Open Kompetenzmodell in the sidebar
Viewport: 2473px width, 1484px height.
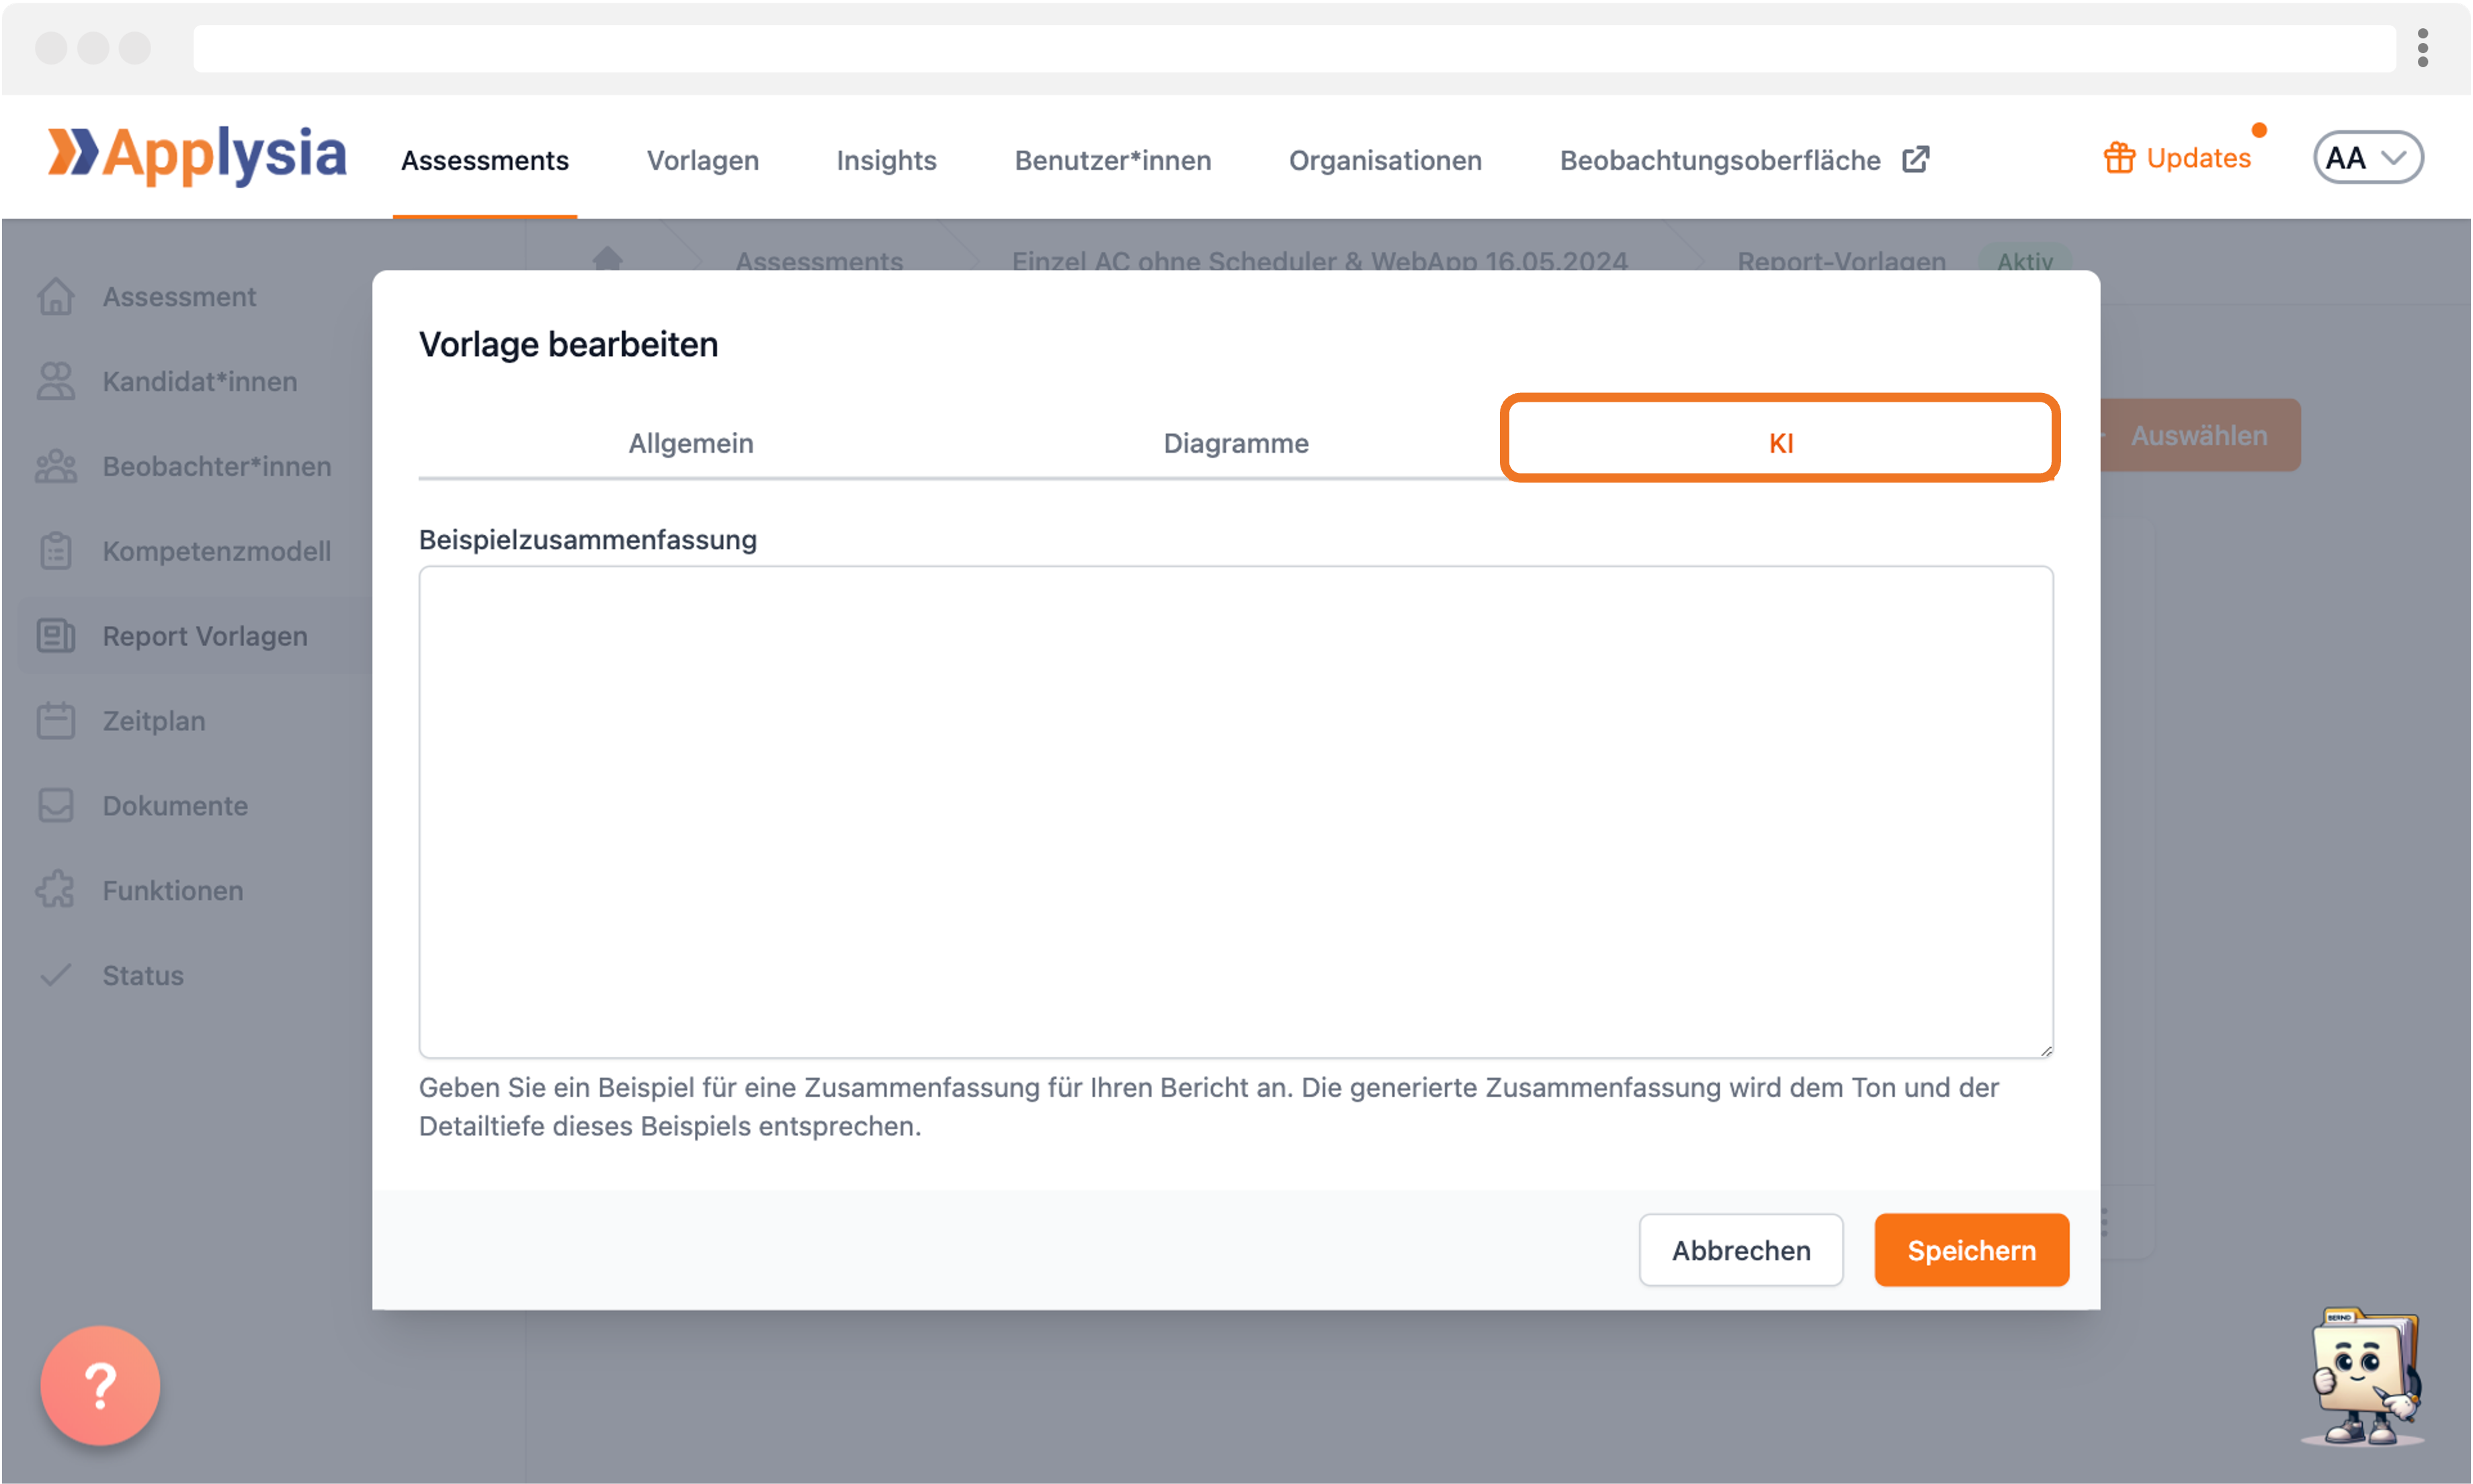point(217,552)
